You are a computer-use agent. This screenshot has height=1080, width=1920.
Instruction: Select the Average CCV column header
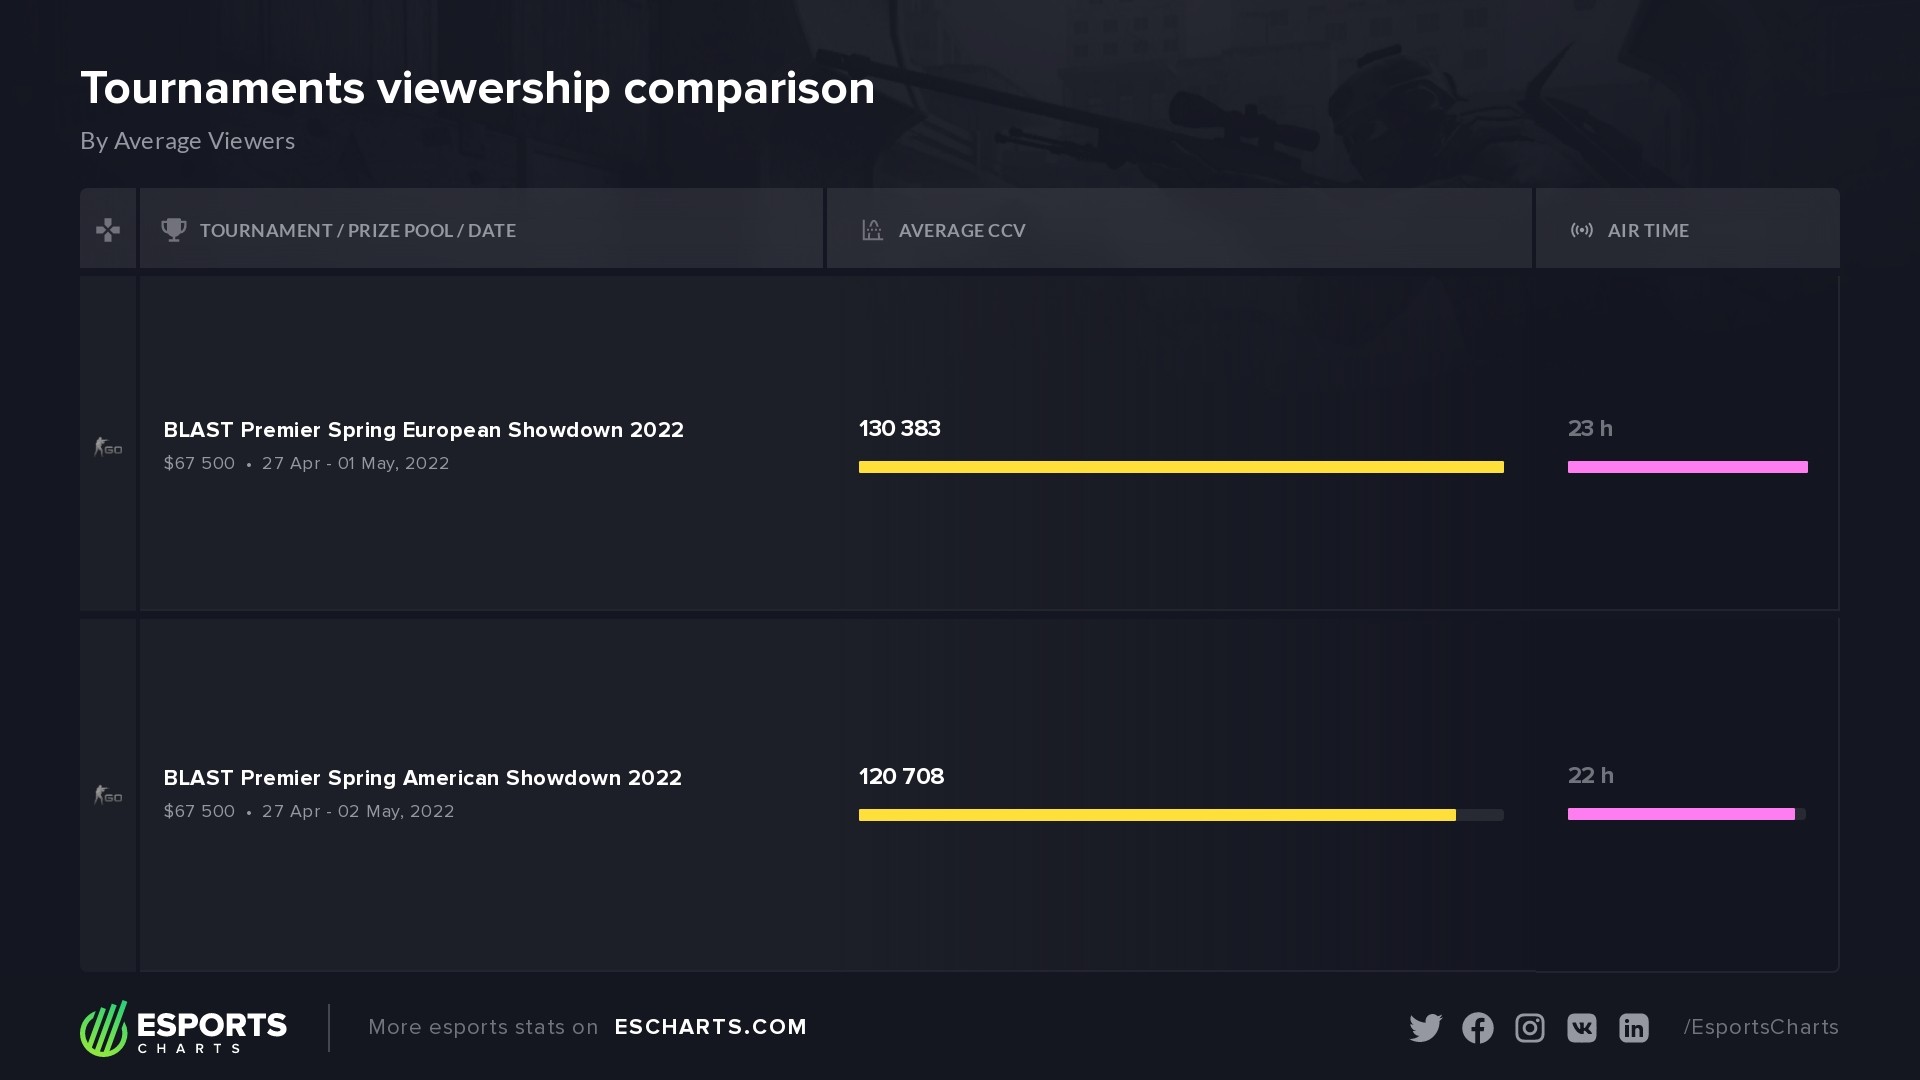(961, 230)
